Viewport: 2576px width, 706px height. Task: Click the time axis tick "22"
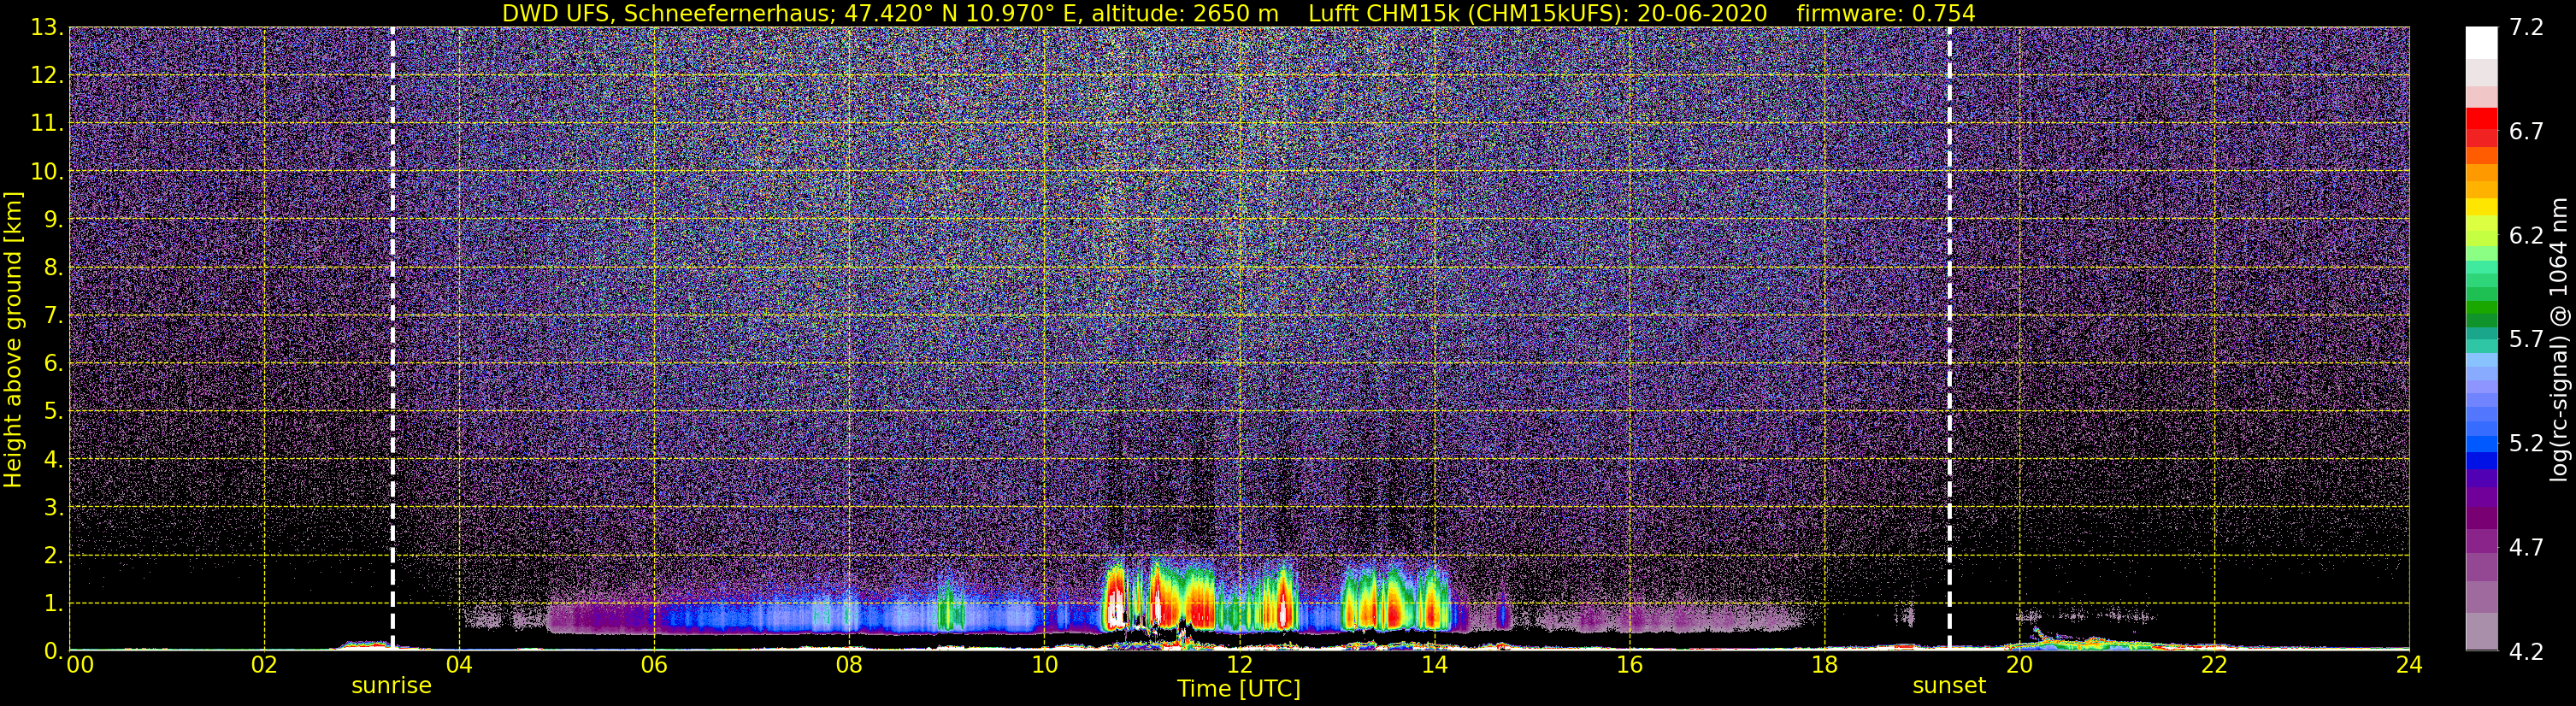pos(2214,666)
